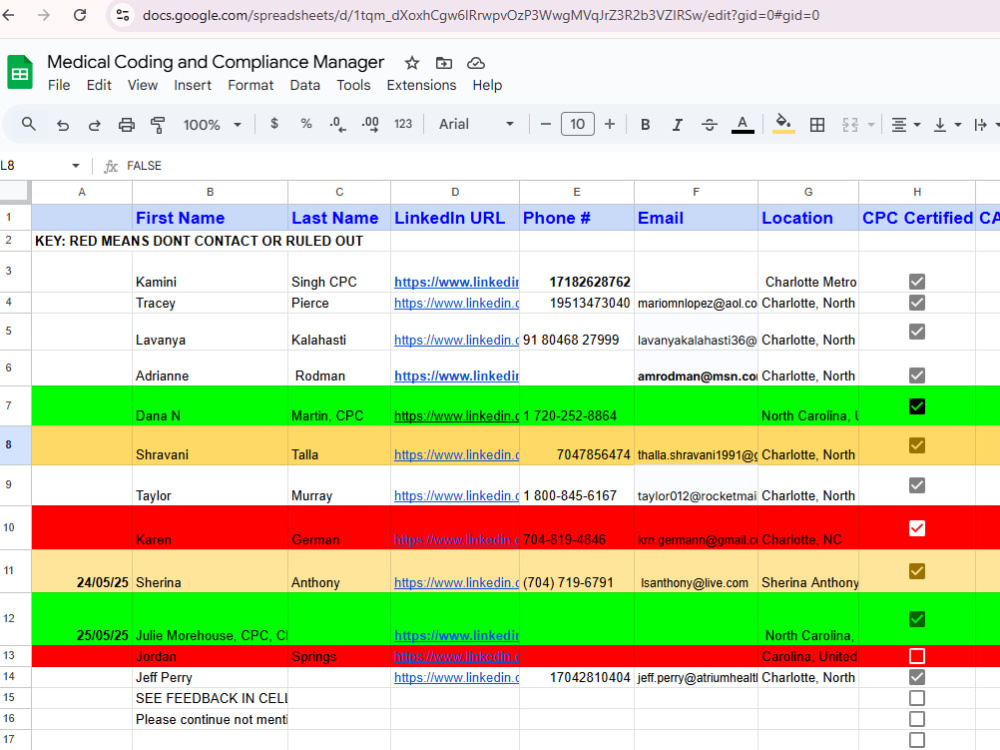
Task: Uncheck CPC Certified box for Kamini
Action: (917, 281)
